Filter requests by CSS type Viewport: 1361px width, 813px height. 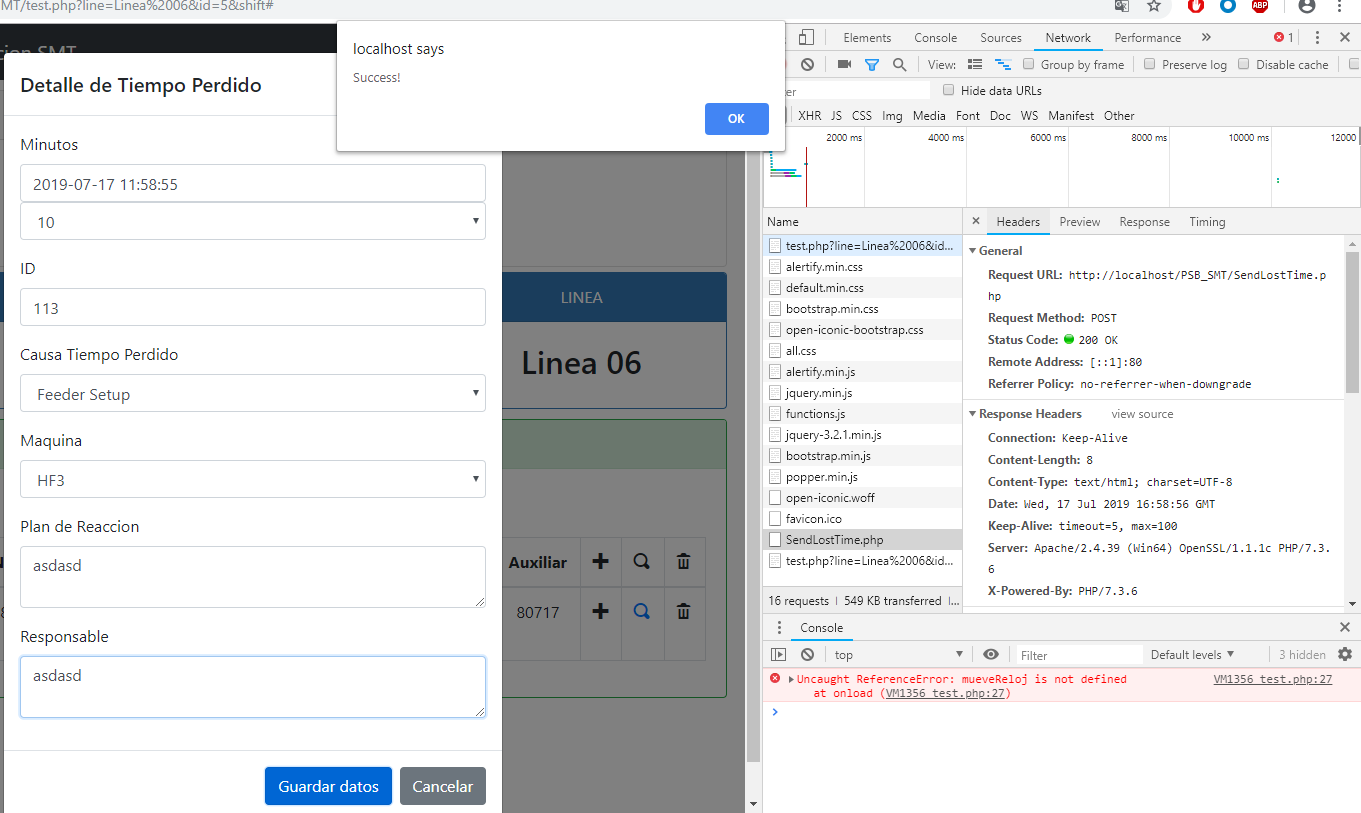[x=862, y=116]
